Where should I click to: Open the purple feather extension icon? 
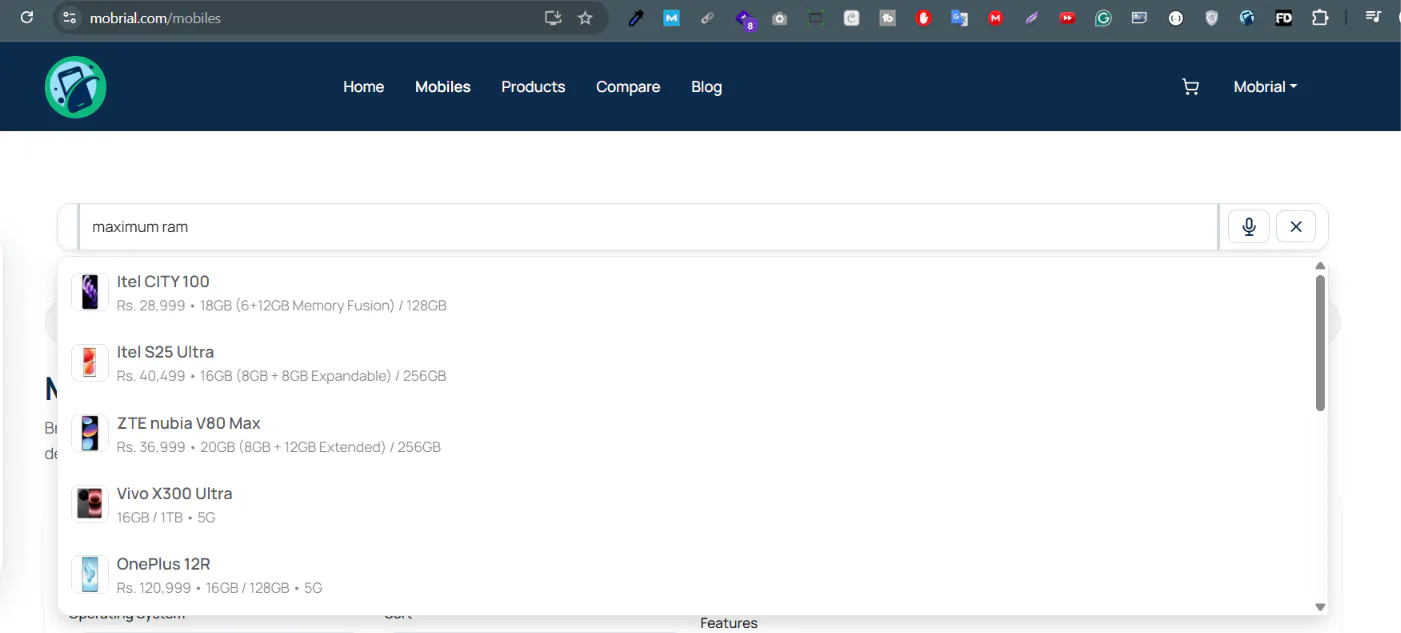[1032, 18]
